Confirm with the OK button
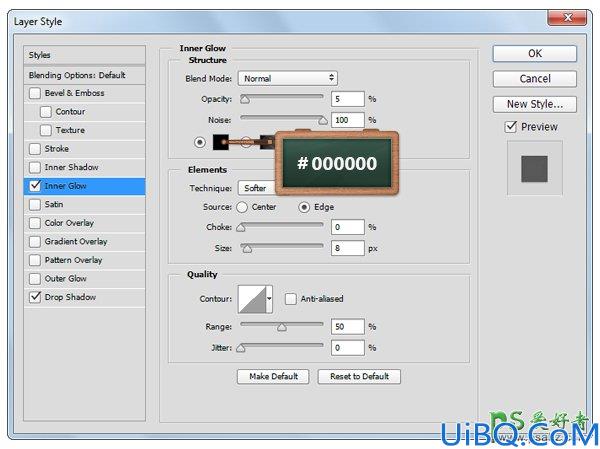The height and width of the screenshot is (449, 600). pos(535,54)
